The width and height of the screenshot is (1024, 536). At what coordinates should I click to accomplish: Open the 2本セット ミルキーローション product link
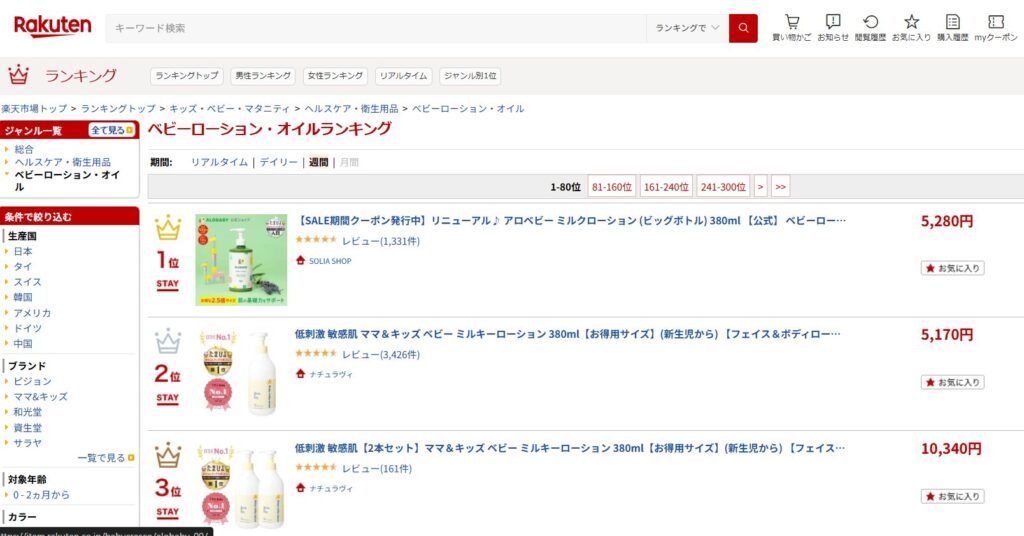[569, 448]
